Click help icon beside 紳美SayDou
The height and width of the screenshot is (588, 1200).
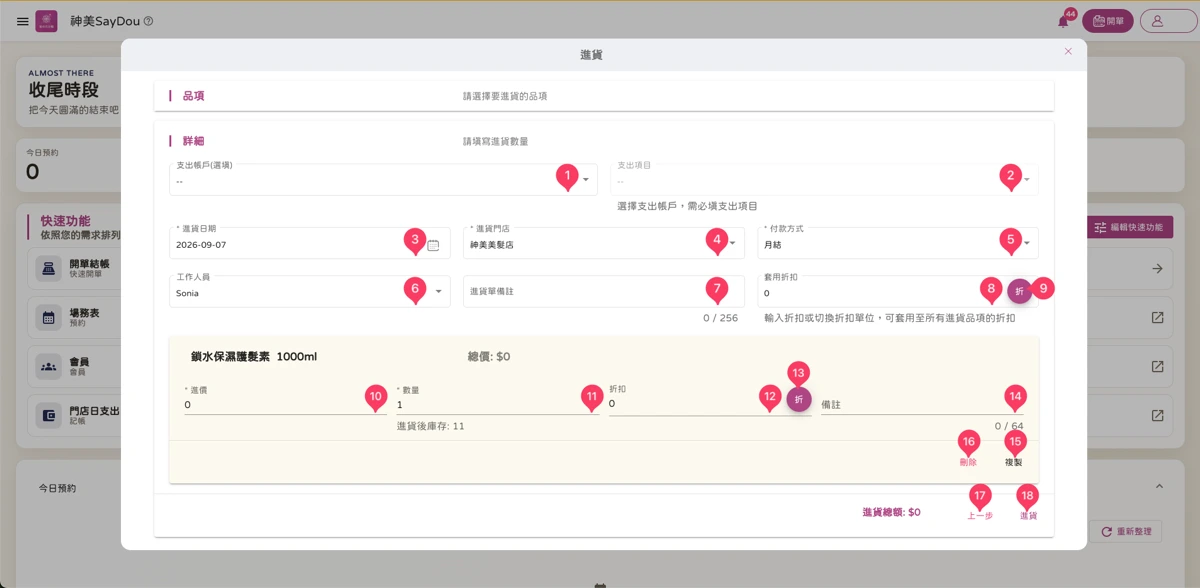point(149,21)
